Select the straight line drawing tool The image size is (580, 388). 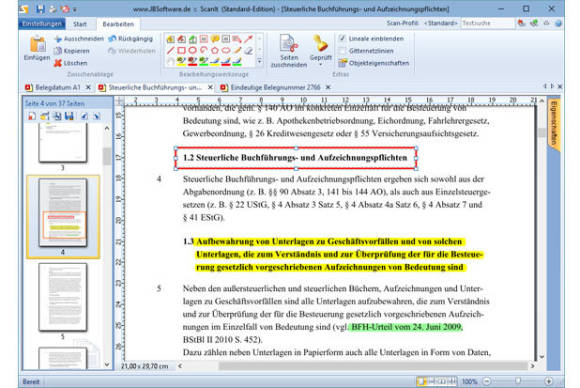coord(171,51)
